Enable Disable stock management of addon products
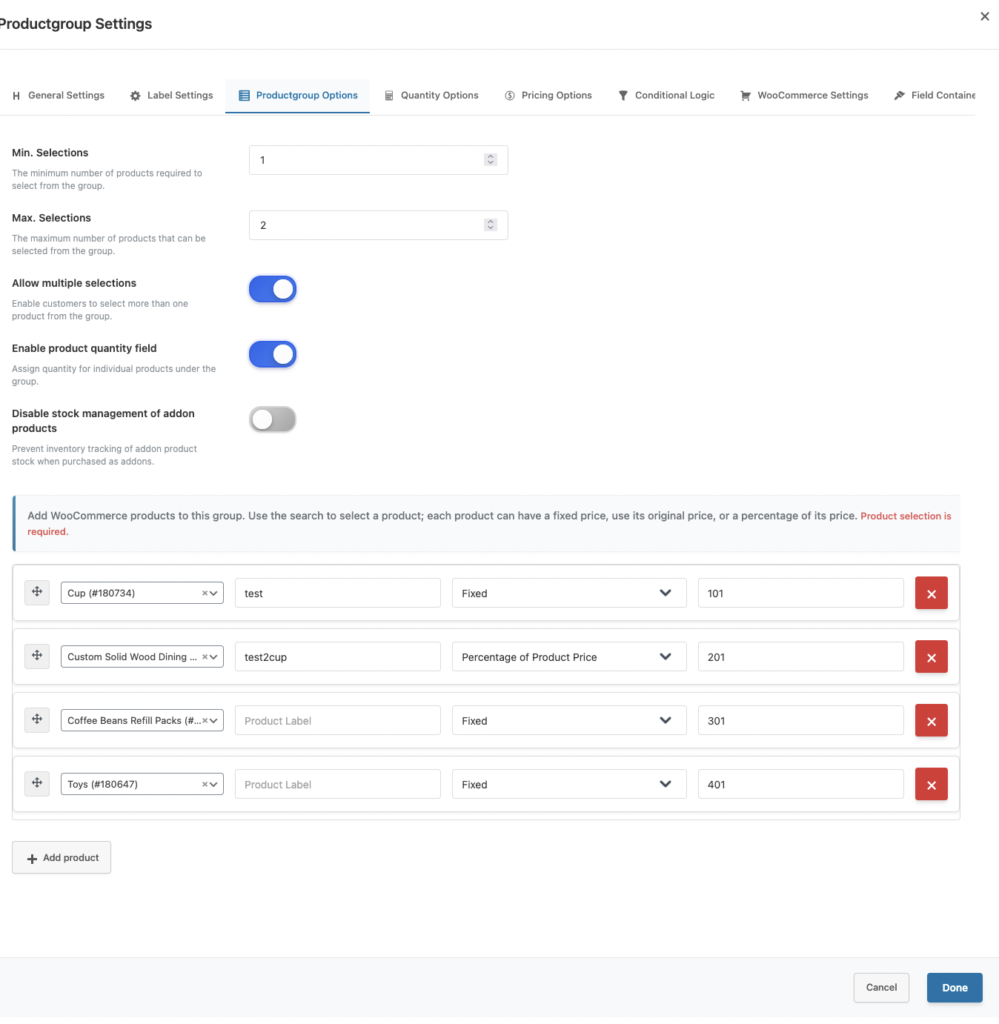The width and height of the screenshot is (999, 1024). [x=272, y=419]
